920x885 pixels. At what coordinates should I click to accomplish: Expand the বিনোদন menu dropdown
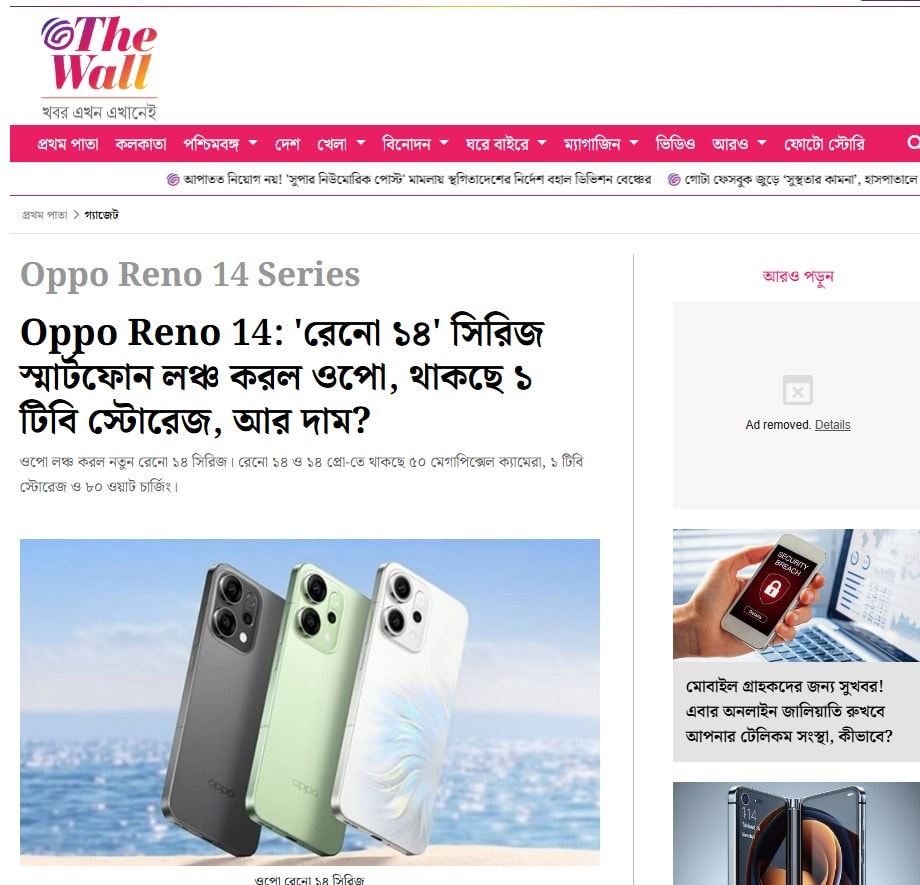pyautogui.click(x=444, y=143)
